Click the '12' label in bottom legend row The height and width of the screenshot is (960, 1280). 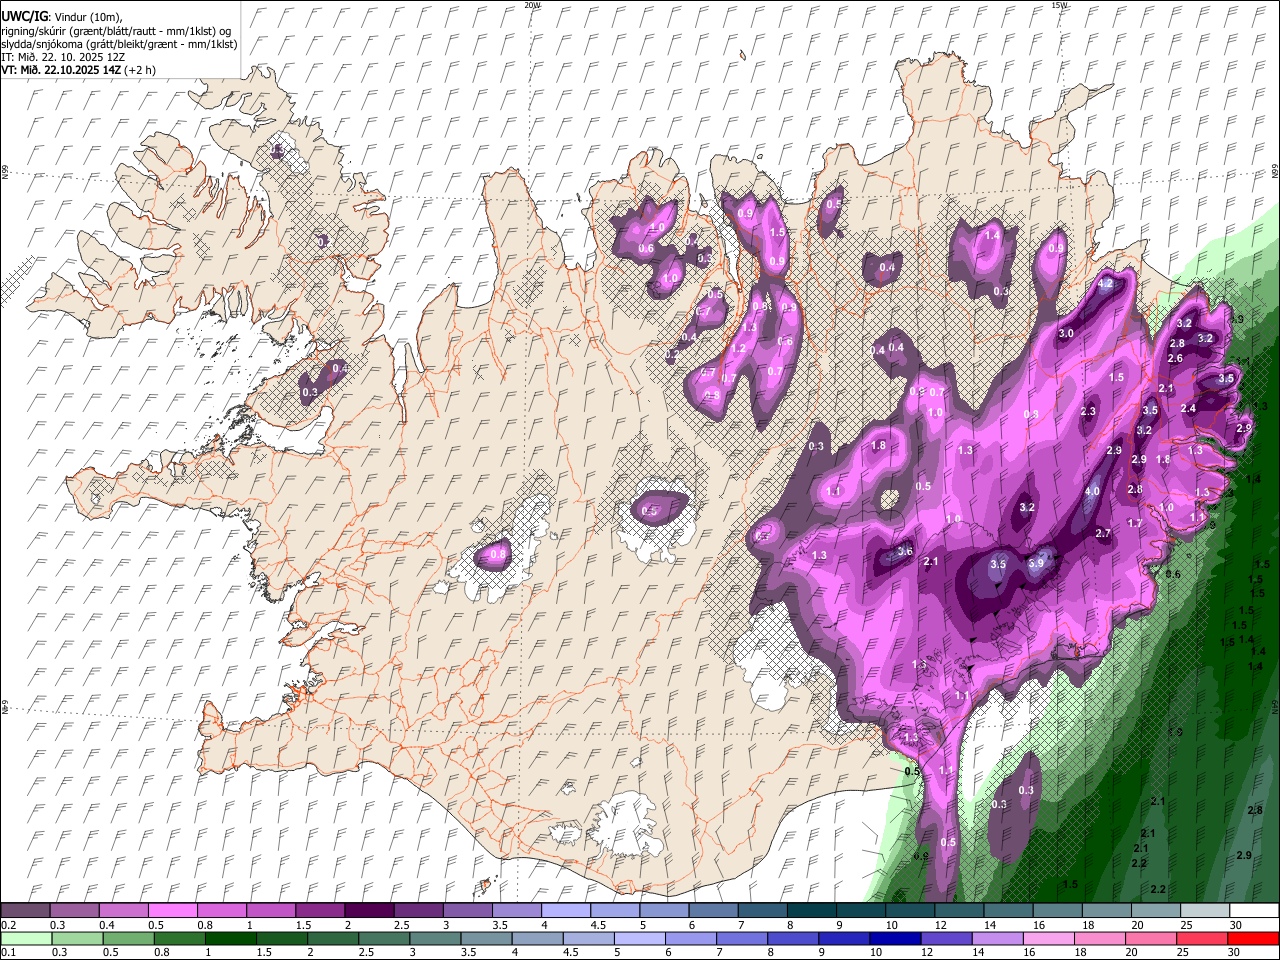[927, 953]
